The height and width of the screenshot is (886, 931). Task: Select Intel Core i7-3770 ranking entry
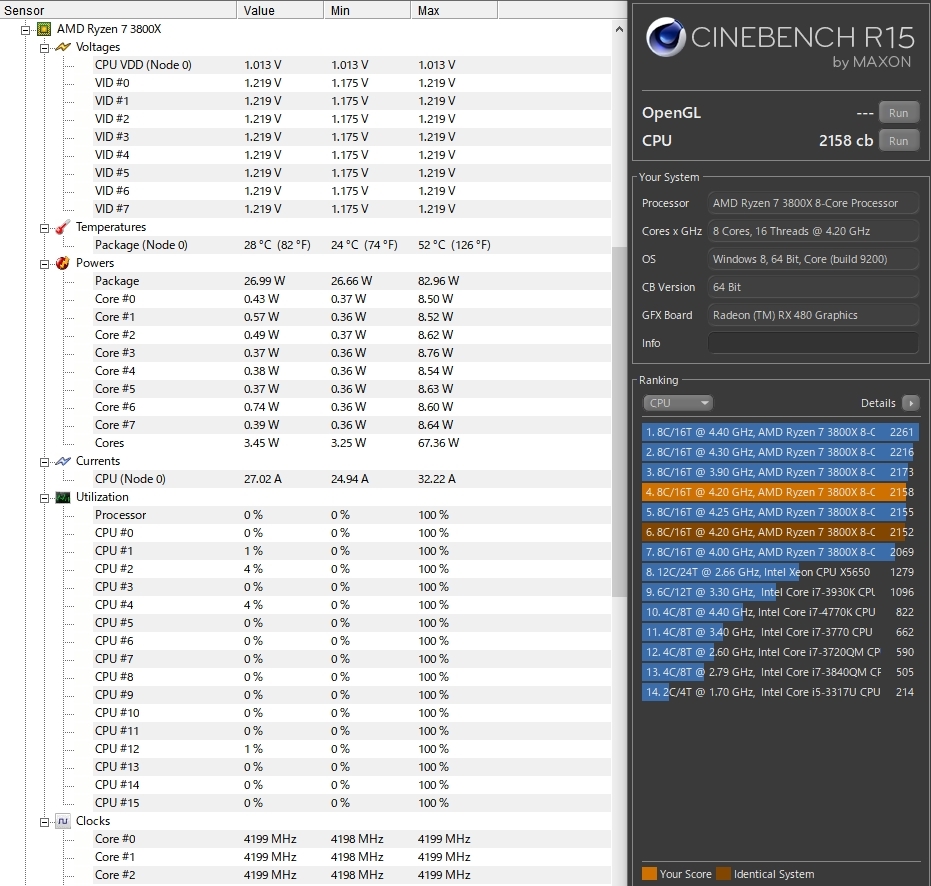pyautogui.click(x=780, y=632)
